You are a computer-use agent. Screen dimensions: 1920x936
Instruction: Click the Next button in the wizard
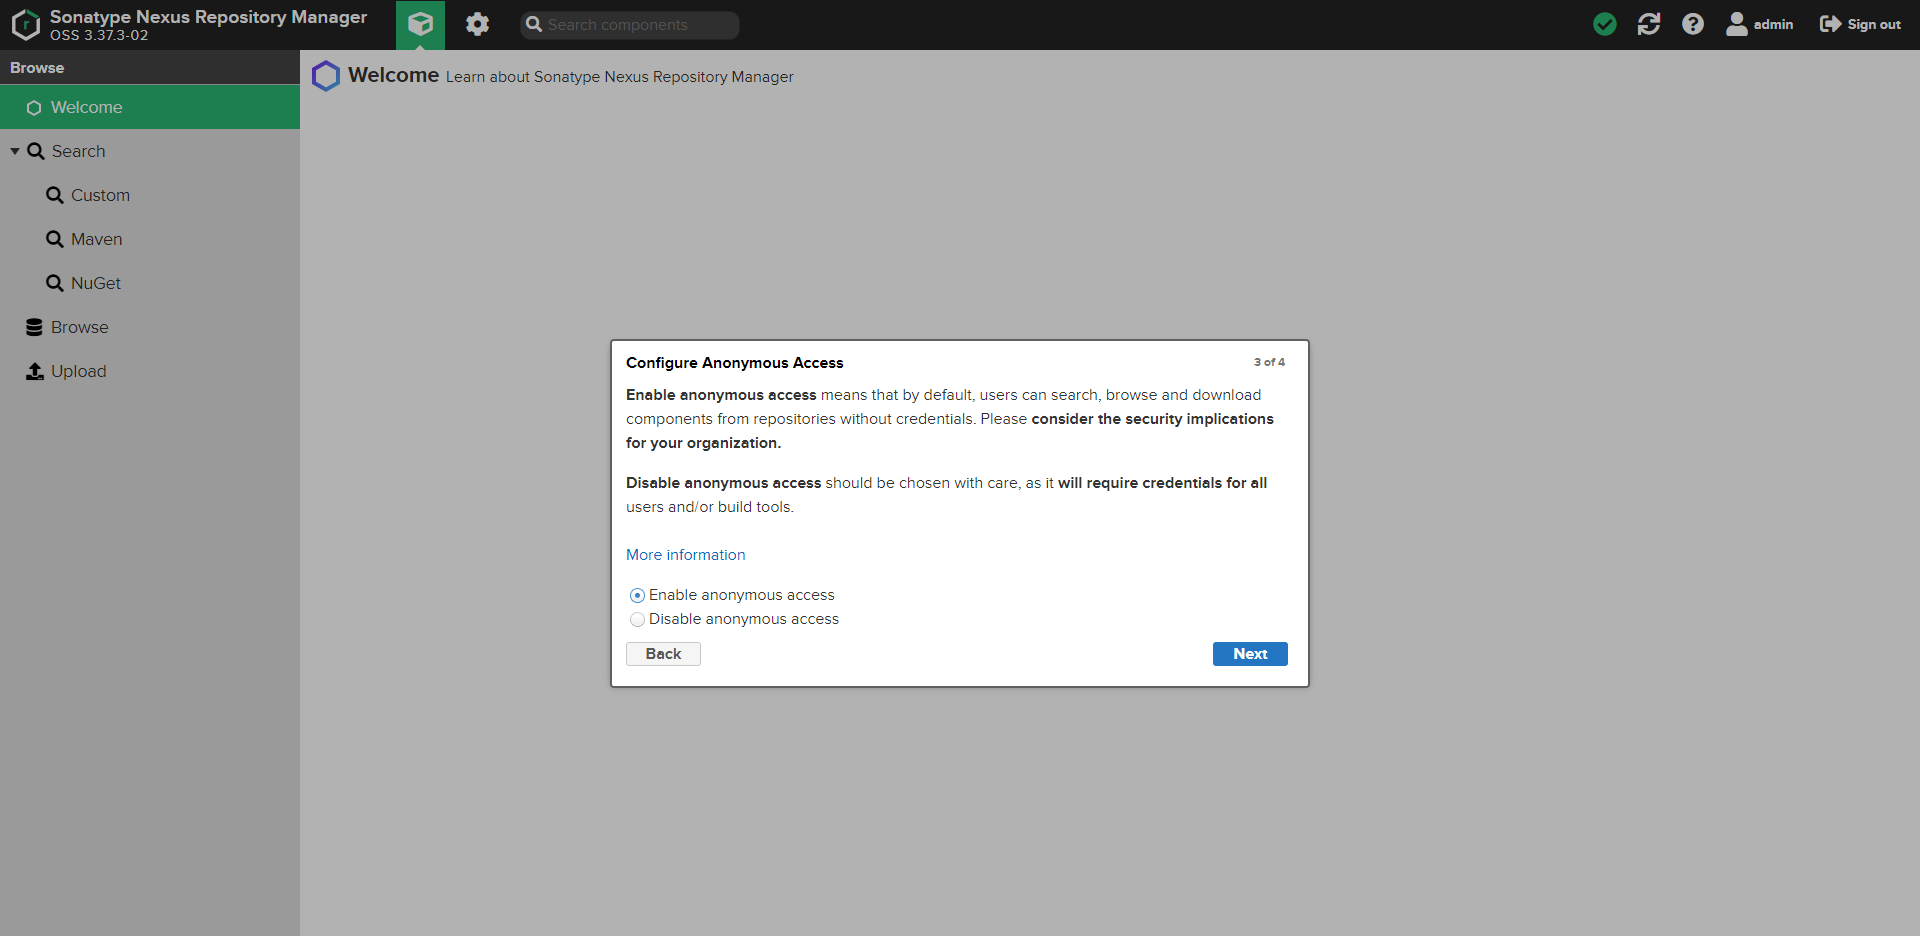pyautogui.click(x=1250, y=654)
